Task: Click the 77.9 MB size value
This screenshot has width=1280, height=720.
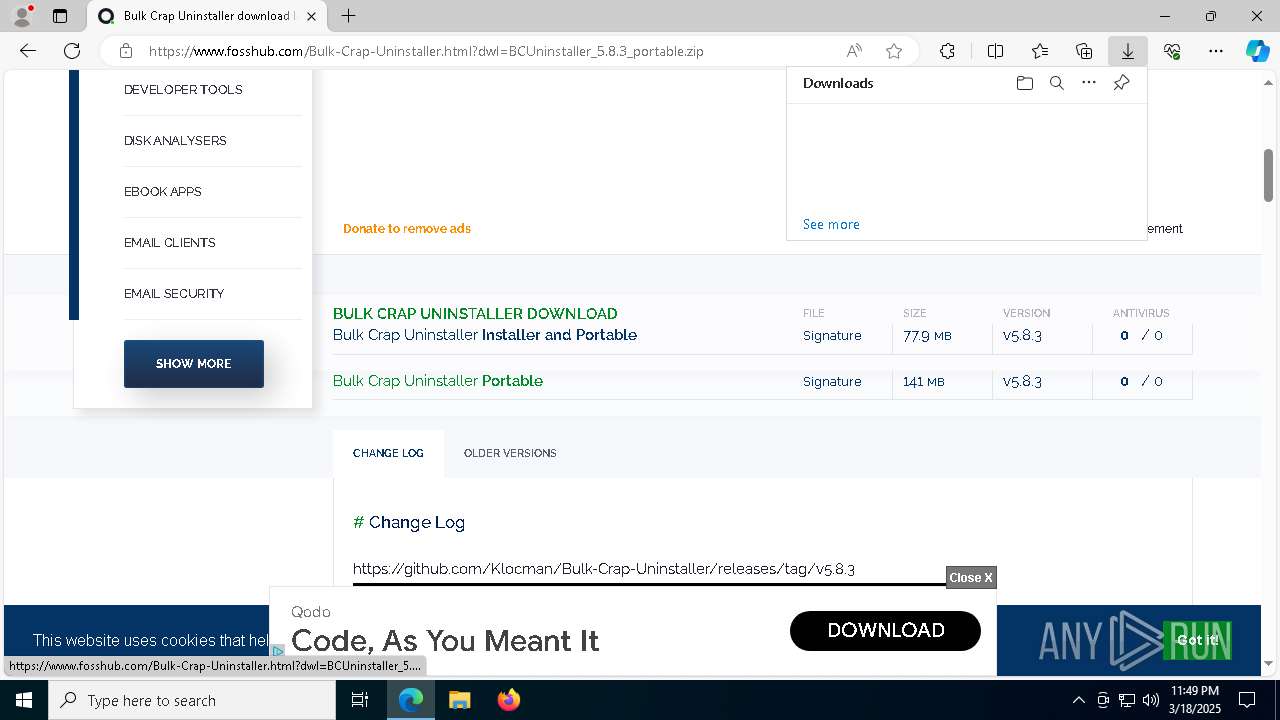Action: tap(927, 336)
